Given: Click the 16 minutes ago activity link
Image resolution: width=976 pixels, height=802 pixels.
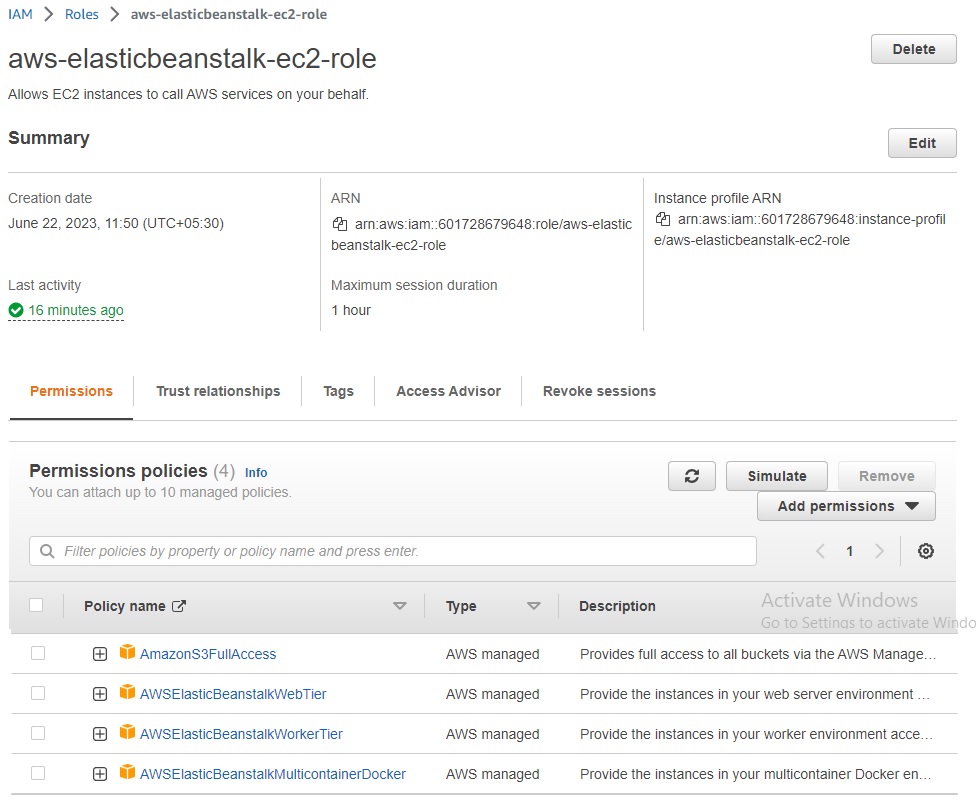Looking at the screenshot, I should (76, 310).
